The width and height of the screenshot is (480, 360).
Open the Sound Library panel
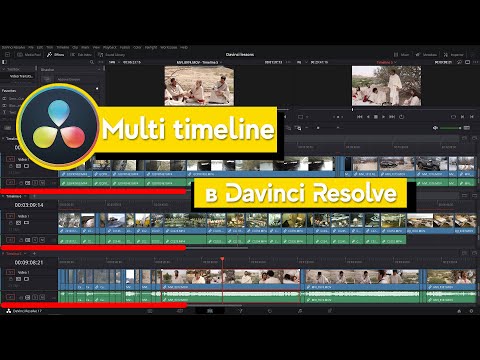(x=111, y=55)
